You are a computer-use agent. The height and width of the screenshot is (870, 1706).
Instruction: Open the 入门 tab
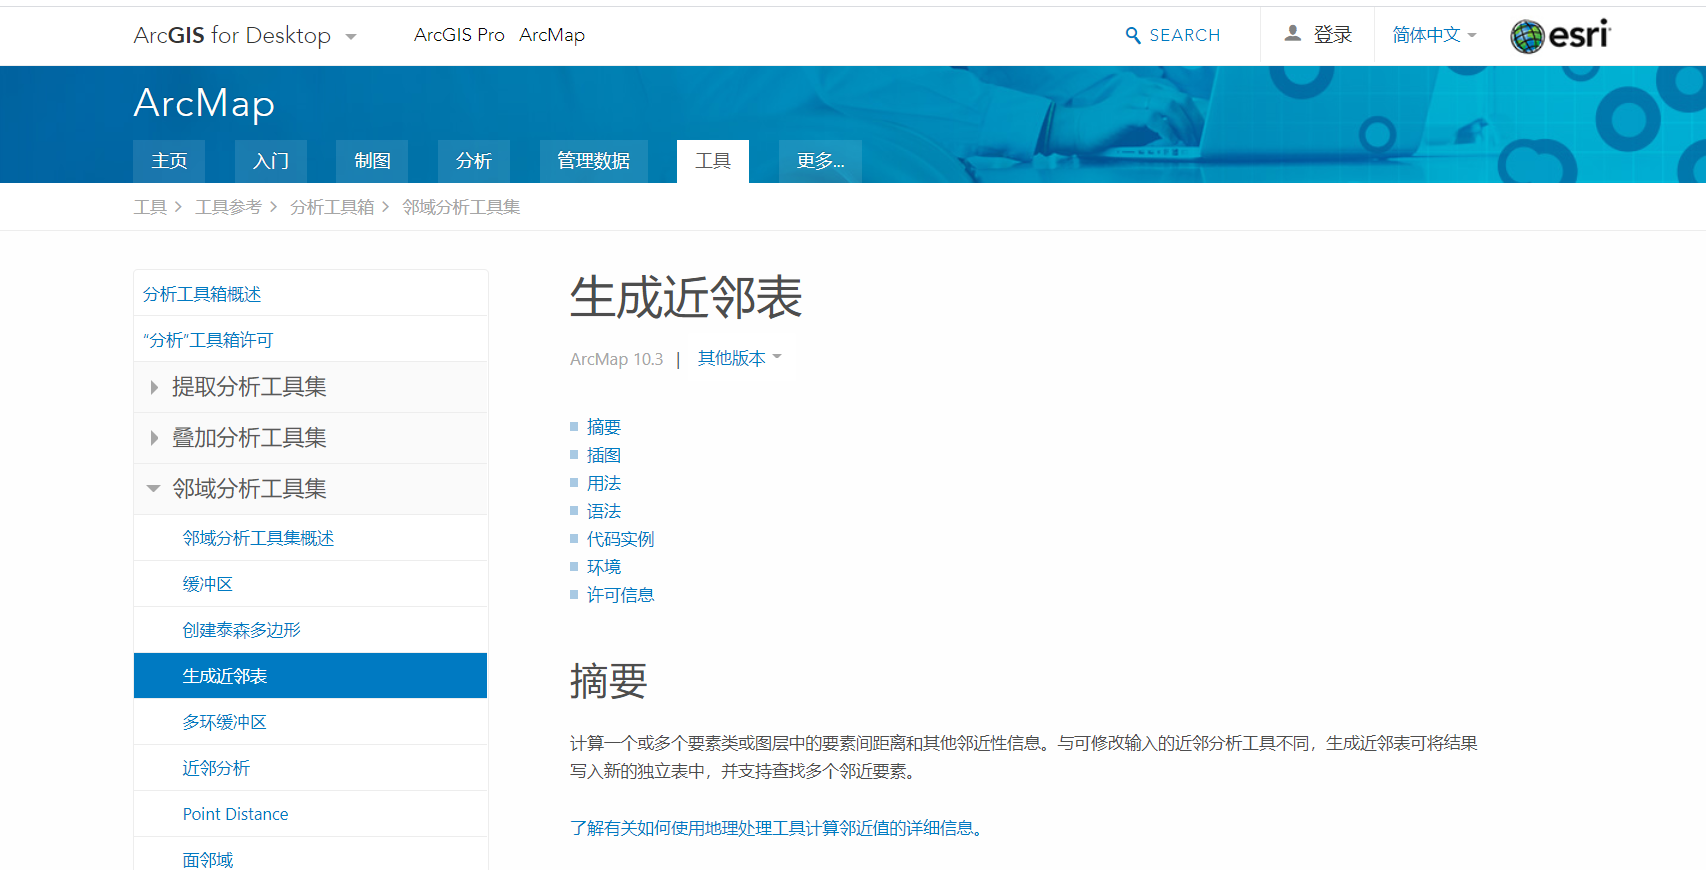coord(271,161)
